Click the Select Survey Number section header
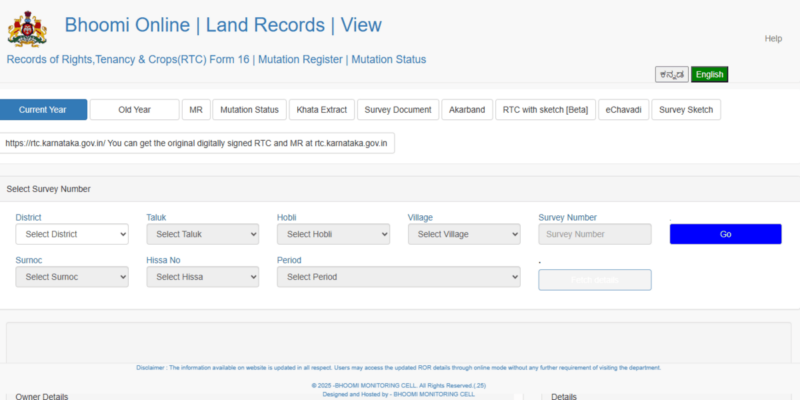The width and height of the screenshot is (800, 400). point(48,189)
